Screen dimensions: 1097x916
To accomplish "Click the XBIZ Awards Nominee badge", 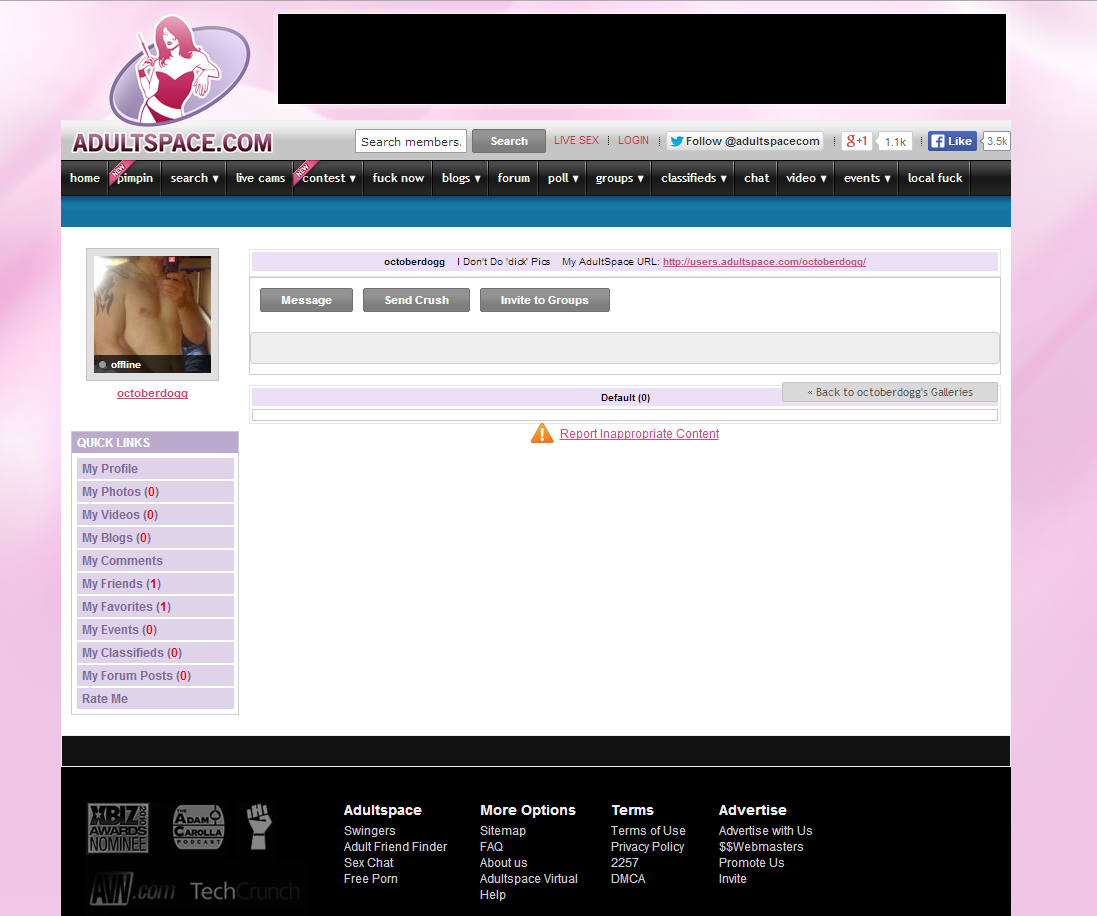I will coord(118,827).
